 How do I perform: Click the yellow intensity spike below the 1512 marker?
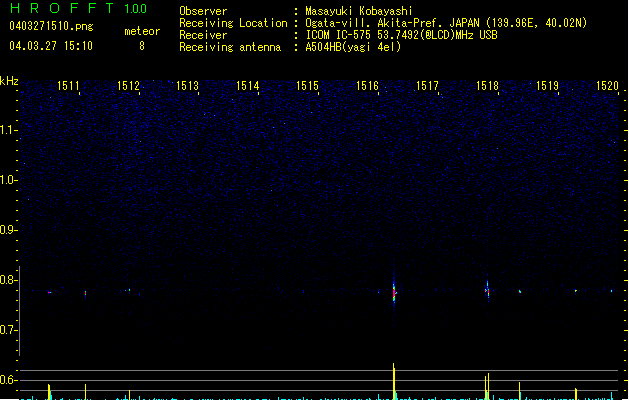129,394
